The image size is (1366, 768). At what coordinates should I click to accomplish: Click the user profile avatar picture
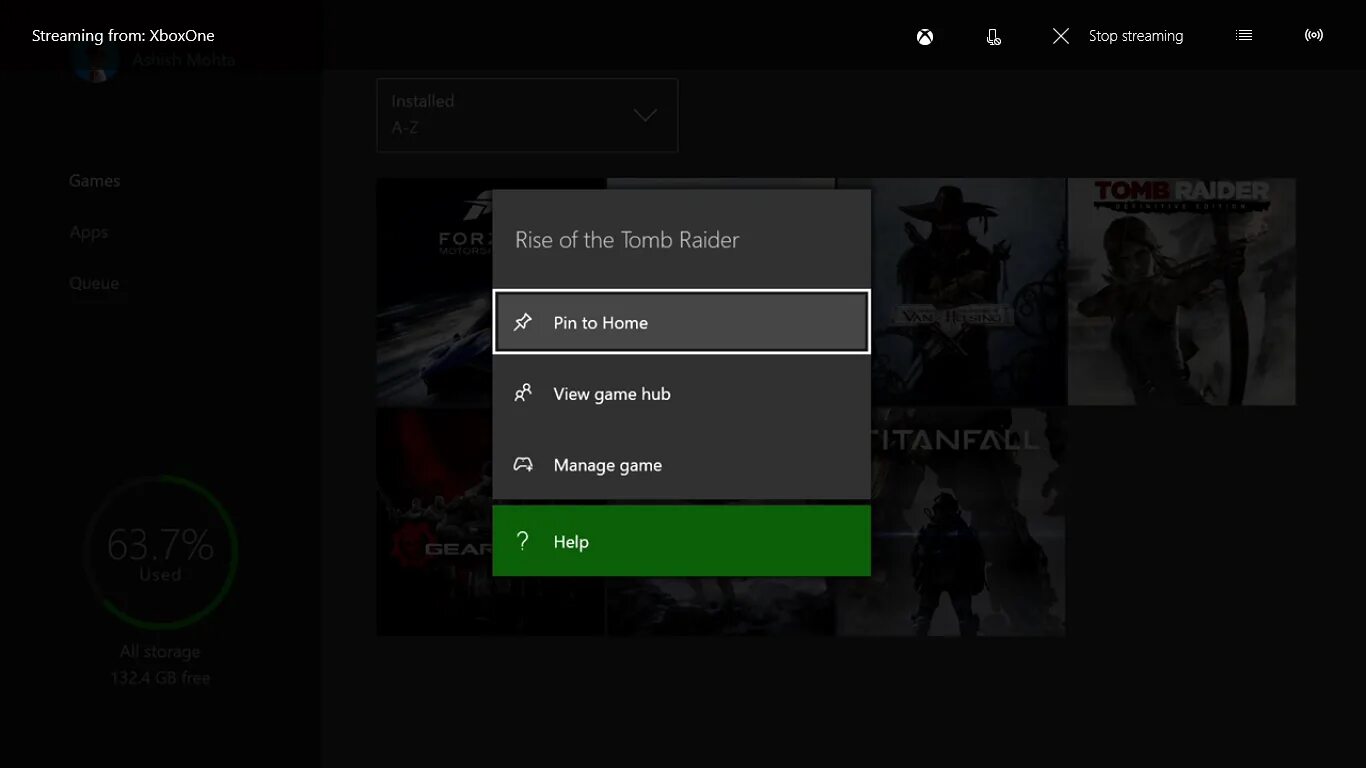click(x=96, y=60)
